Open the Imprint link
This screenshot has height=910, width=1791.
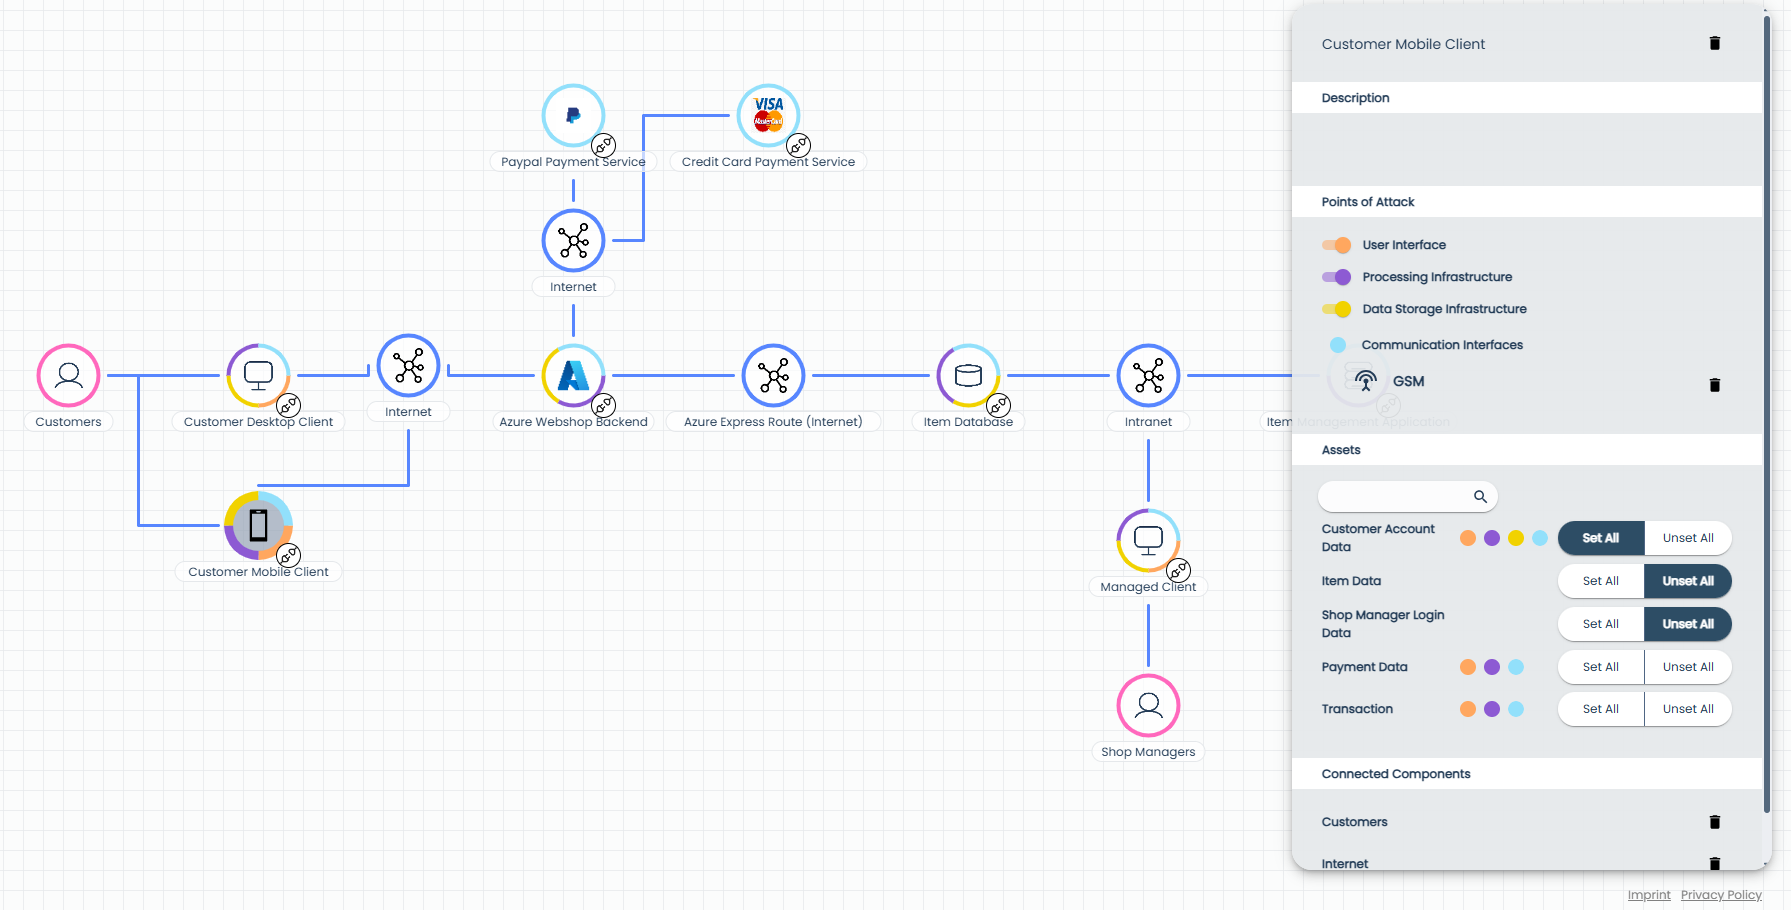coord(1648,895)
